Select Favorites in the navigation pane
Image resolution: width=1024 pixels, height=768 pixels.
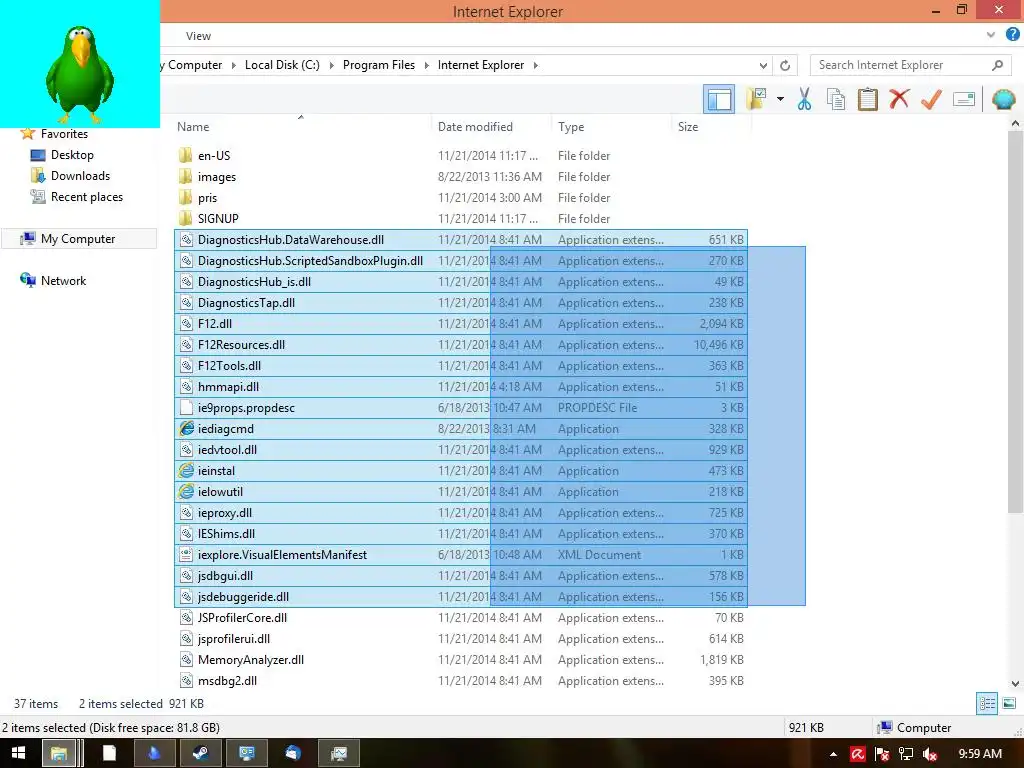(64, 134)
